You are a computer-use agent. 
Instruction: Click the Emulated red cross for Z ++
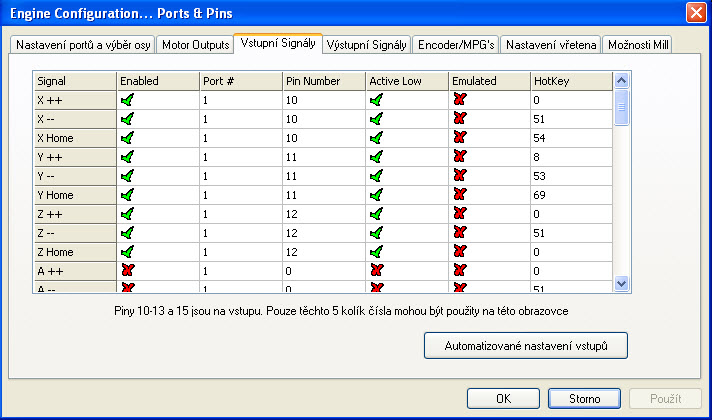(460, 214)
